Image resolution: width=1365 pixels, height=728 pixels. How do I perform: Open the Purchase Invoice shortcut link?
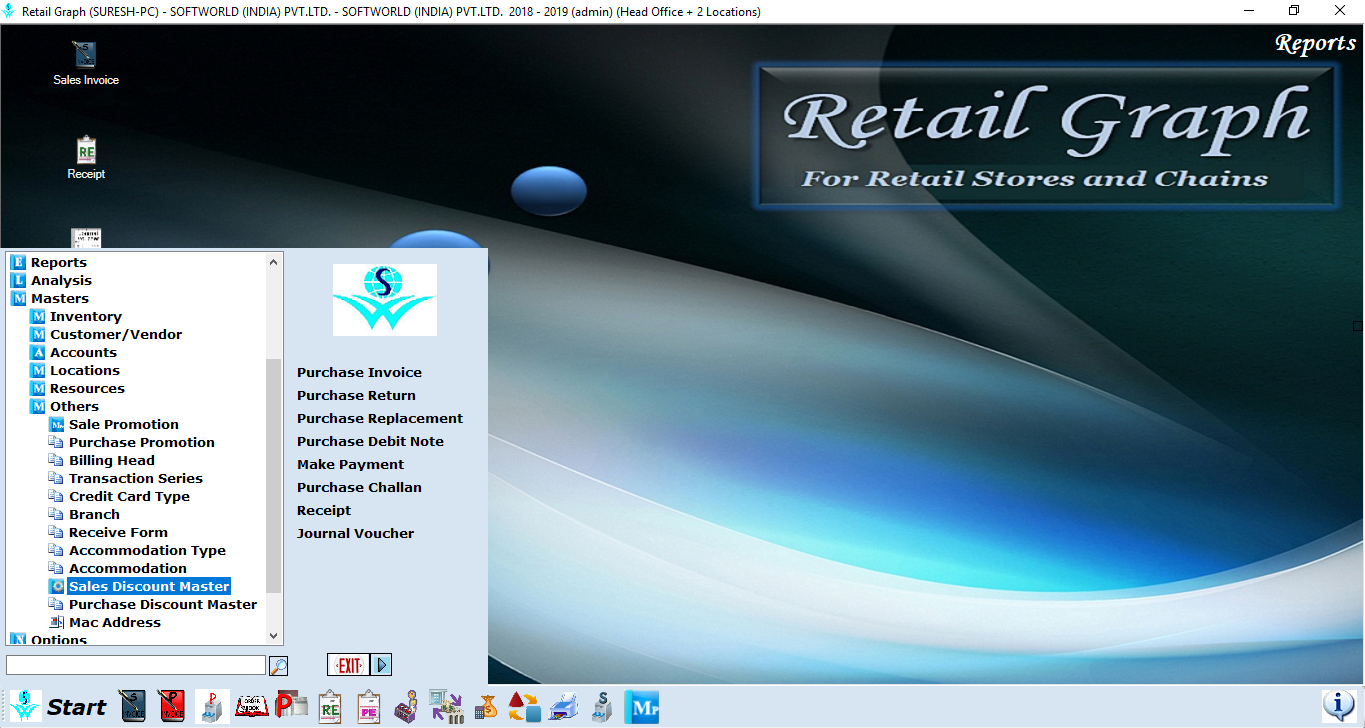[359, 372]
